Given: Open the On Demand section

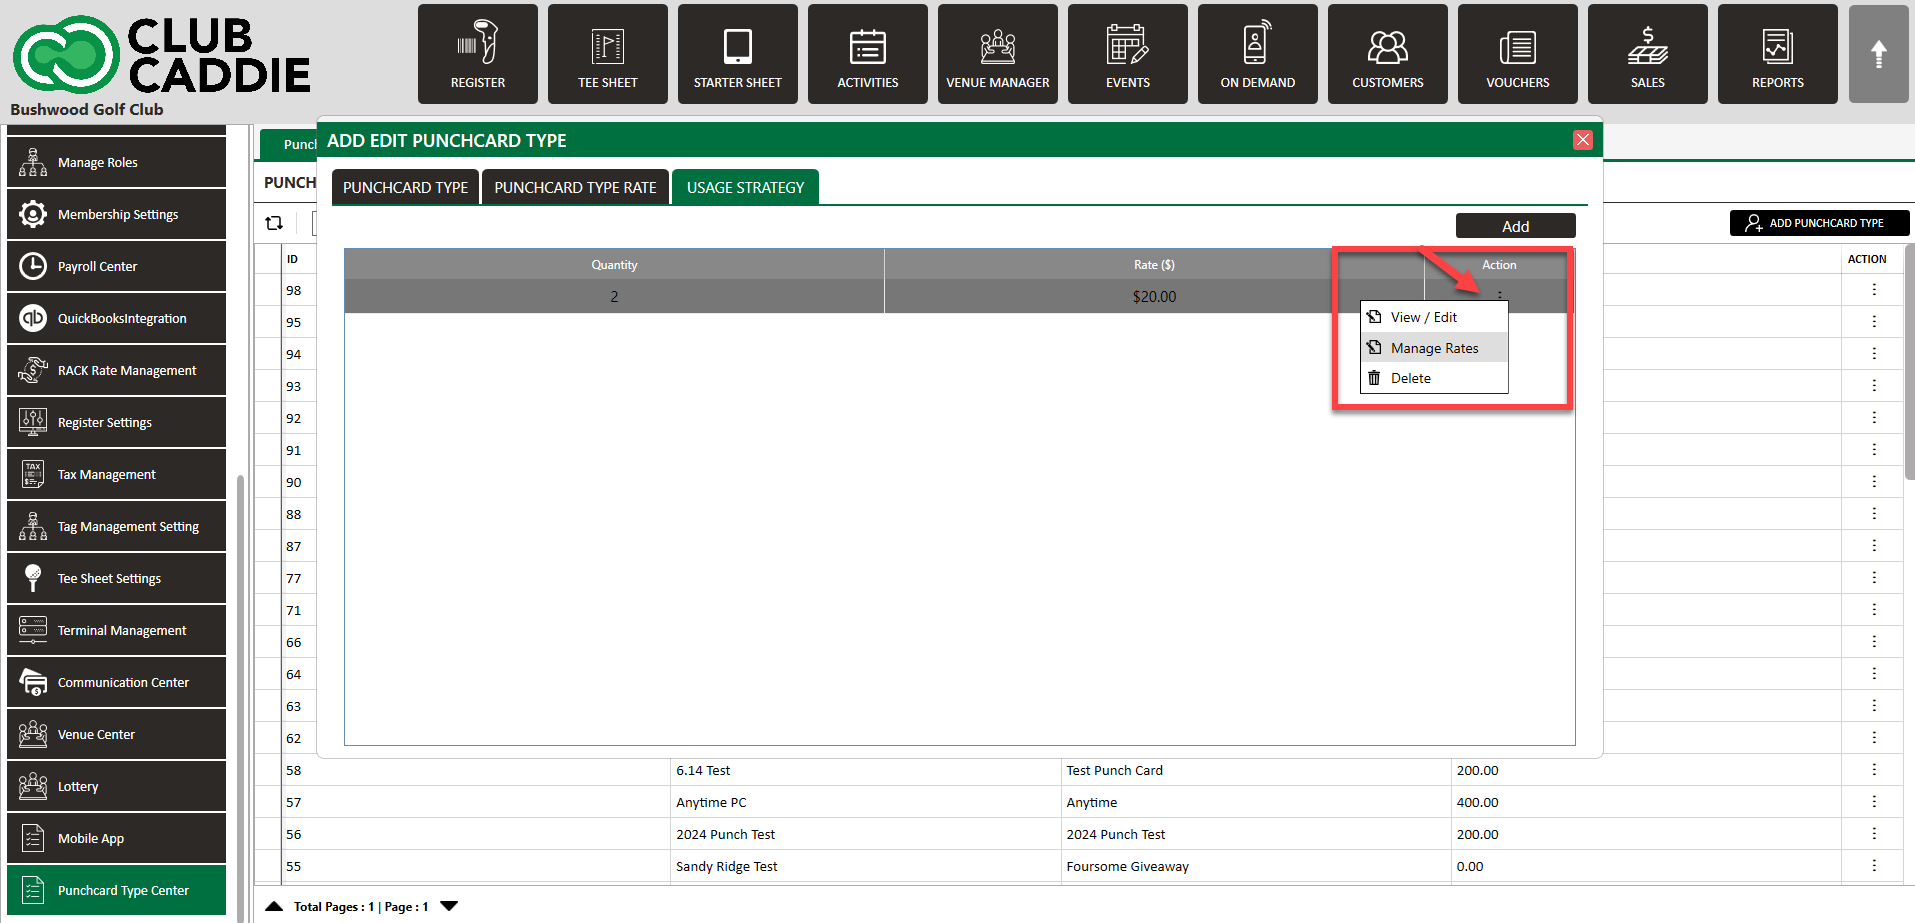Looking at the screenshot, I should (1257, 54).
